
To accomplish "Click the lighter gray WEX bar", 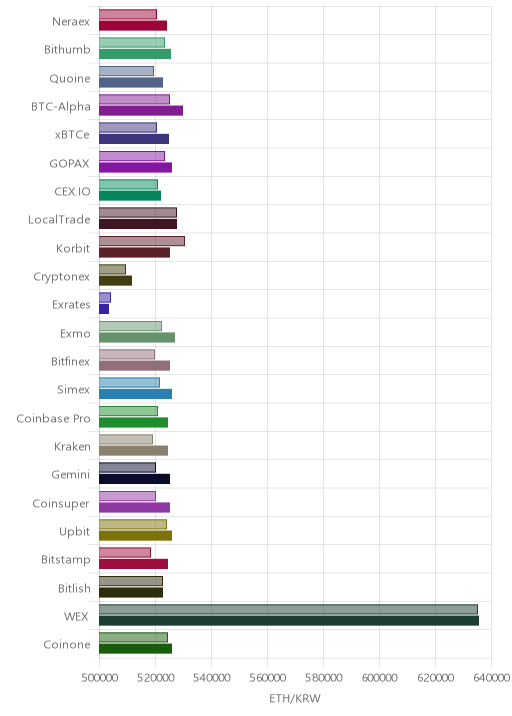I will [x=288, y=609].
